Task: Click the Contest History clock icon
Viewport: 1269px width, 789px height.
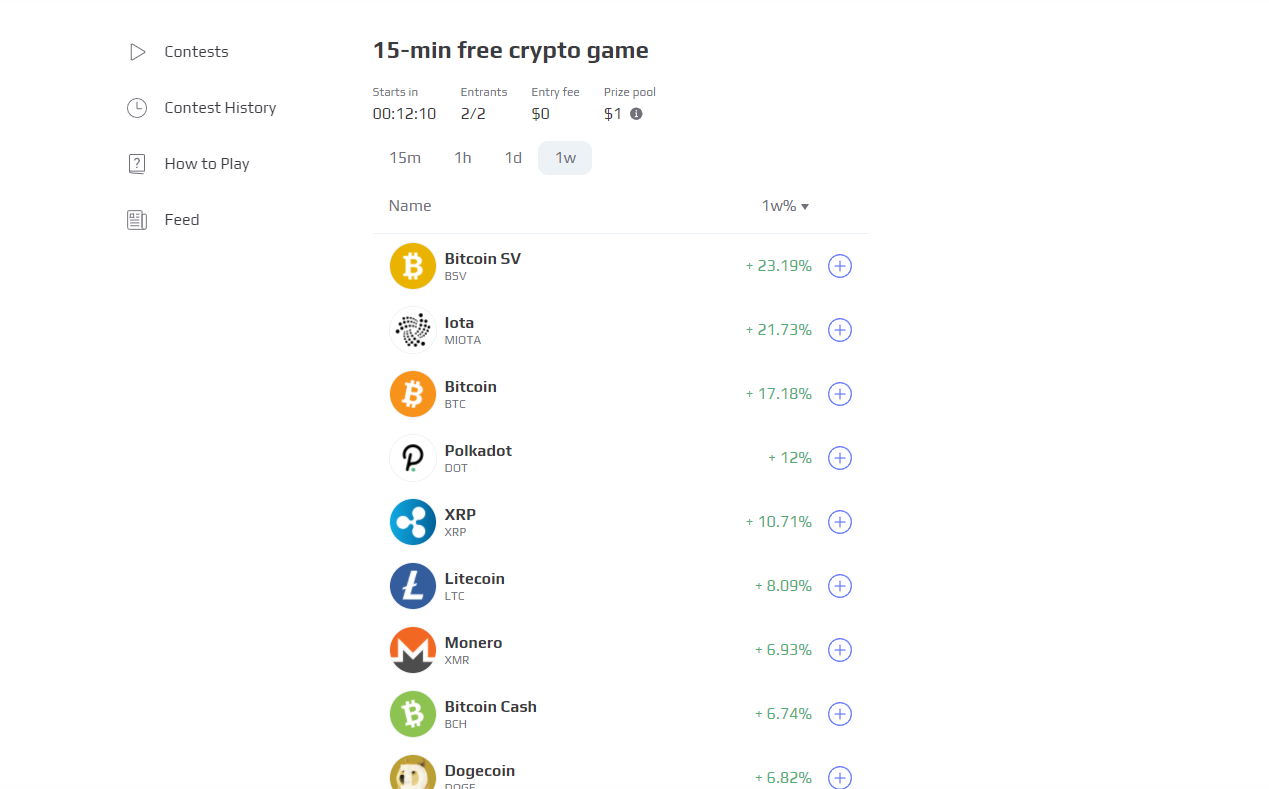Action: click(137, 108)
